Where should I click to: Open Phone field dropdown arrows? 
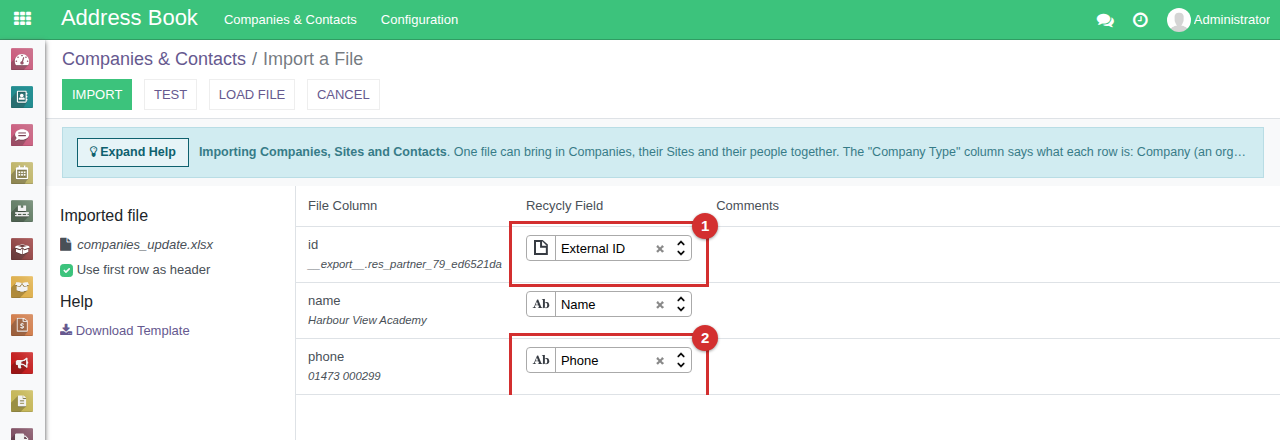(681, 360)
